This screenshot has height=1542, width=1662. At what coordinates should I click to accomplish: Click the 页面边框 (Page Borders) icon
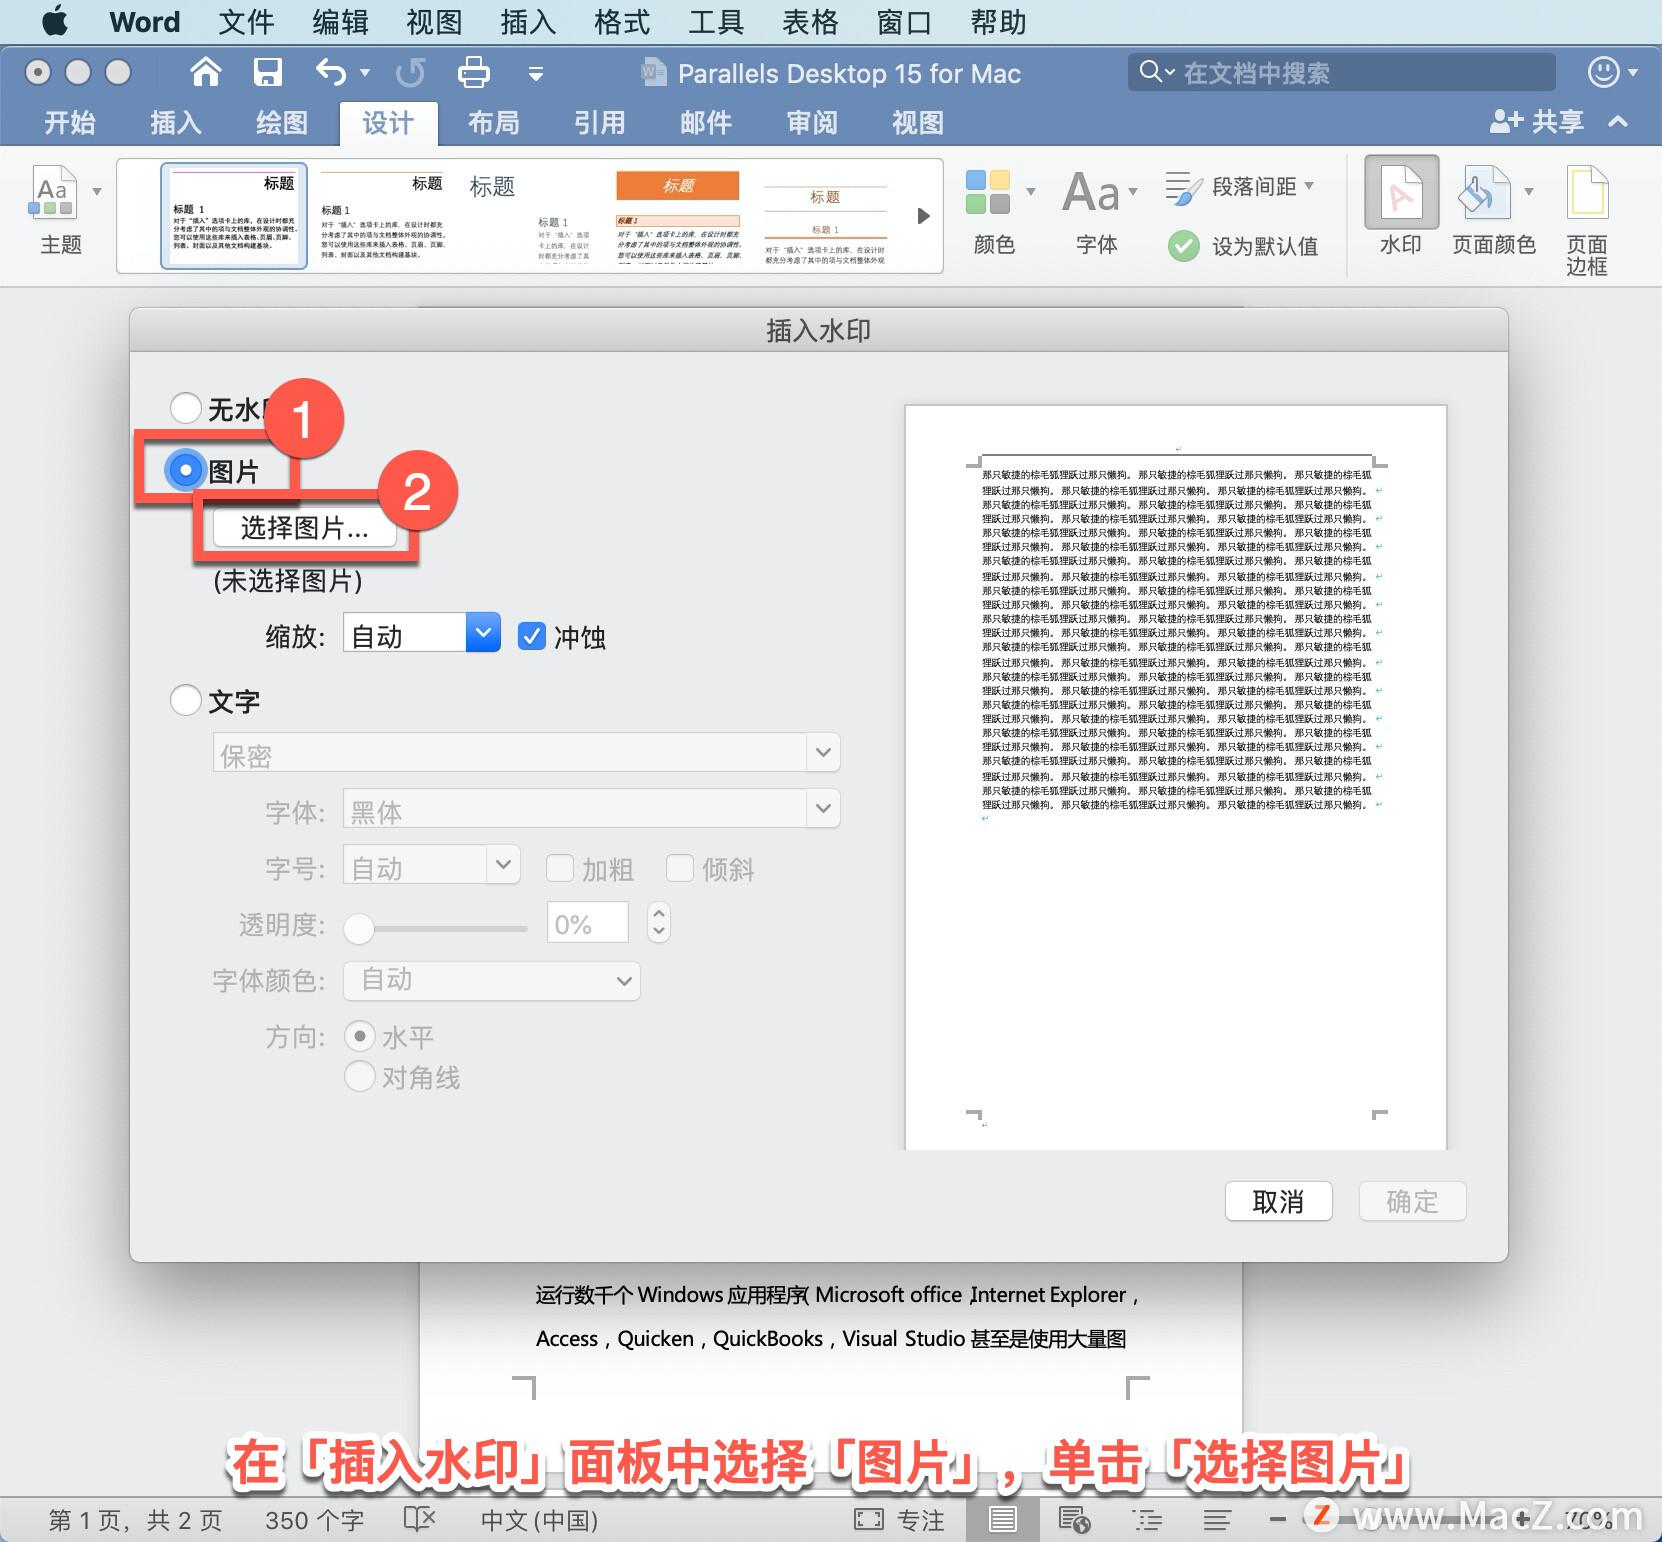(x=1587, y=210)
